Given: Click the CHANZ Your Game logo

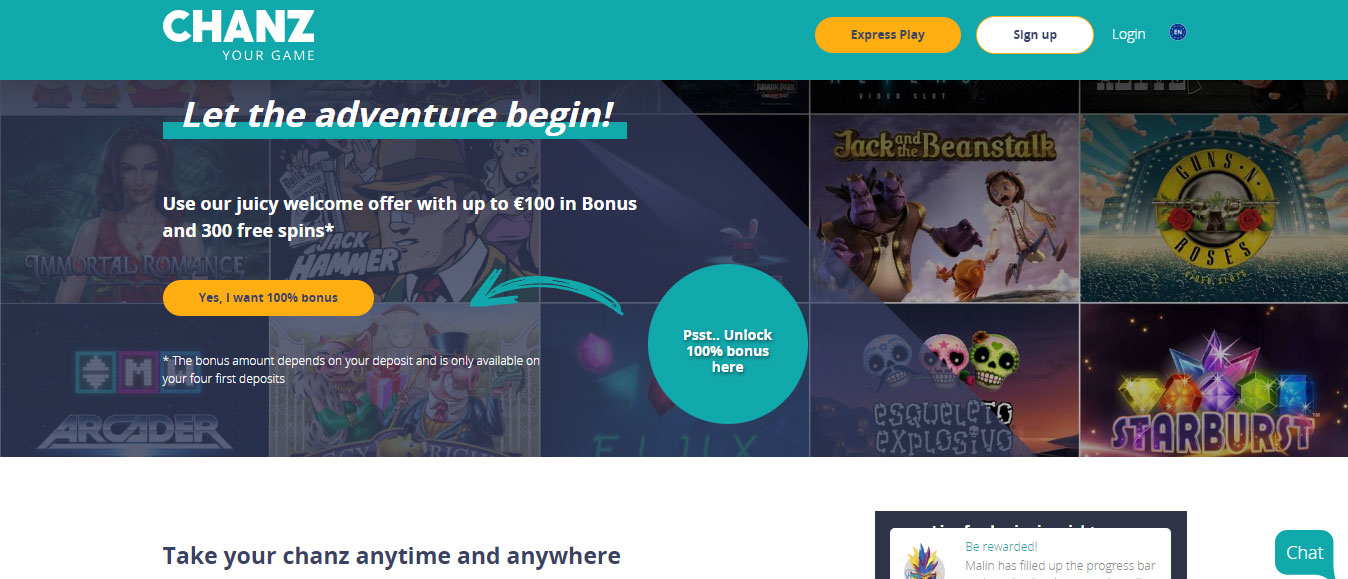Looking at the screenshot, I should click(x=239, y=36).
